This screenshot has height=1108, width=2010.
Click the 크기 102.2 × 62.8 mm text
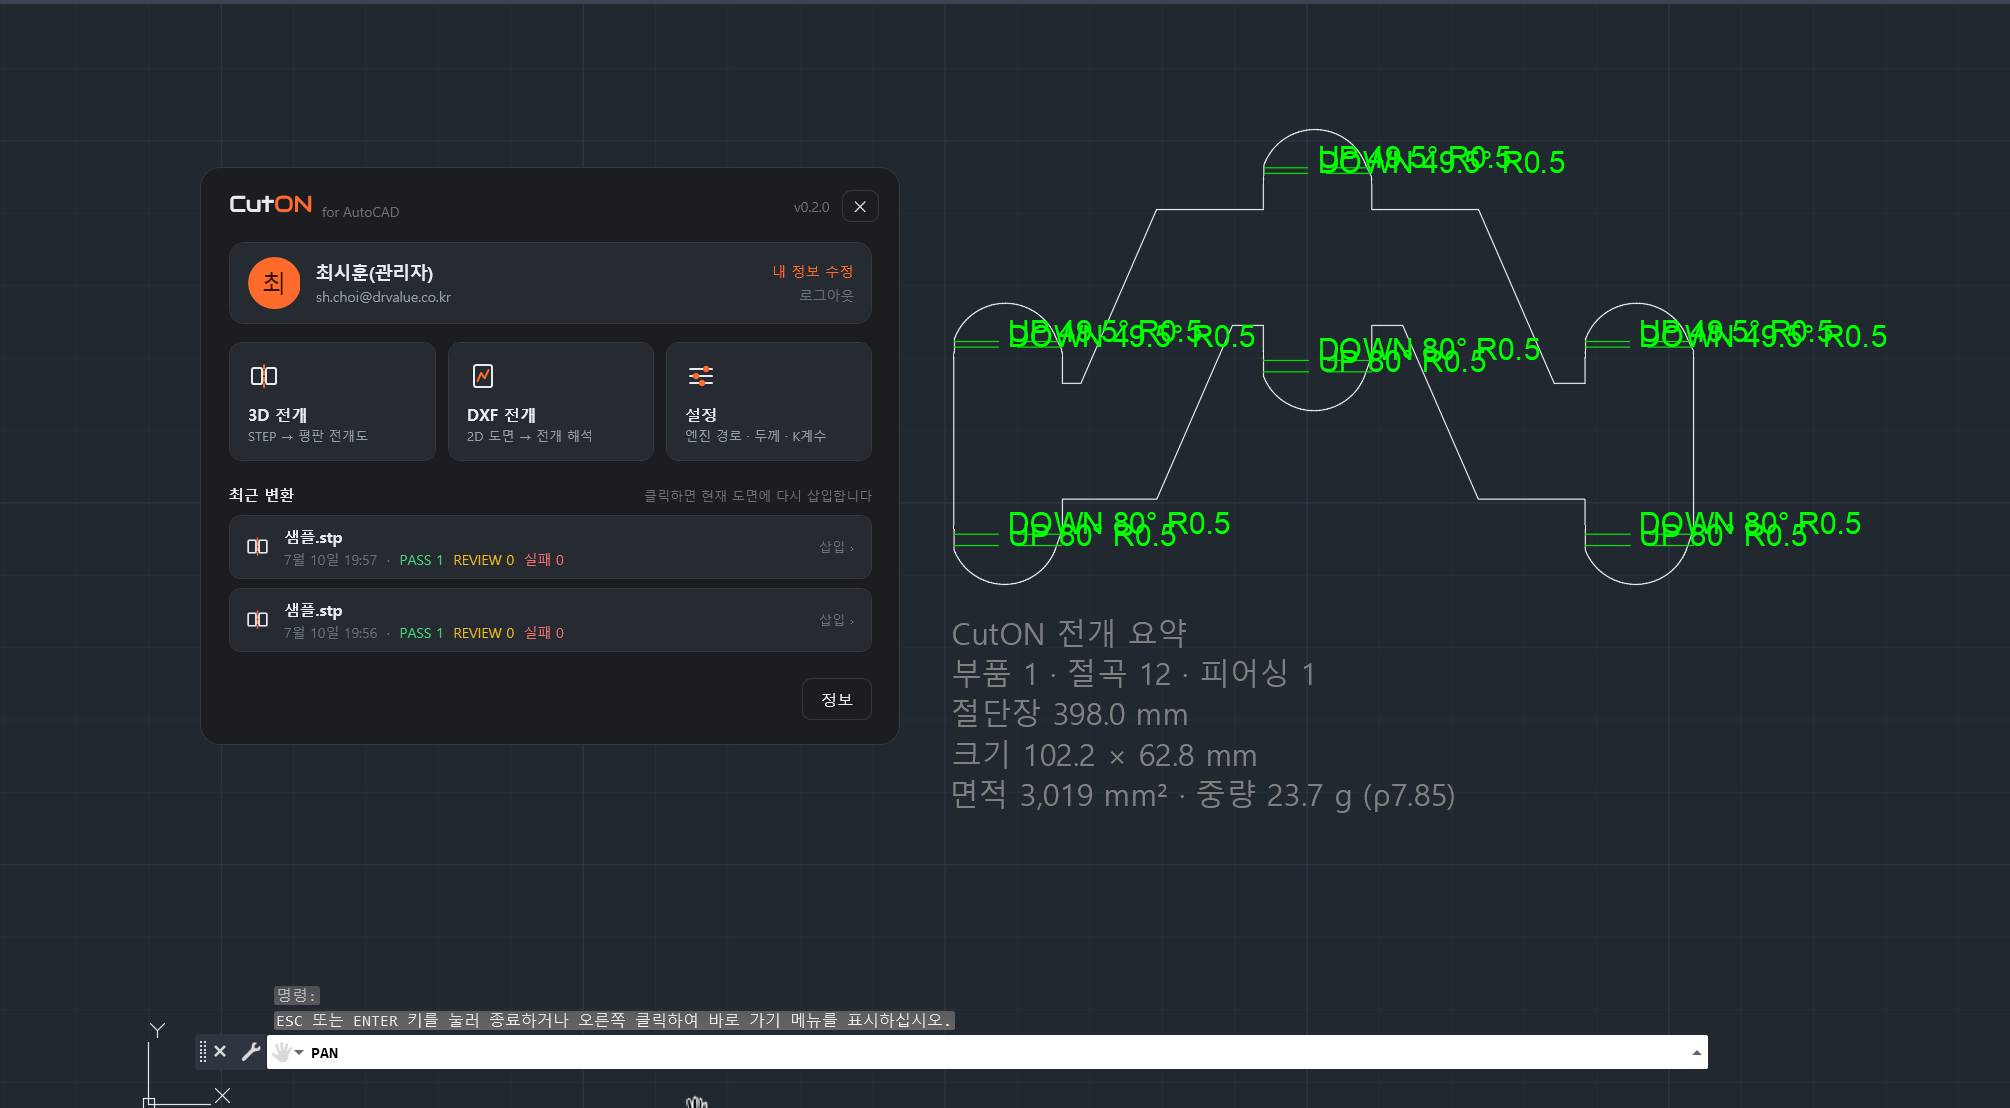[x=1104, y=755]
